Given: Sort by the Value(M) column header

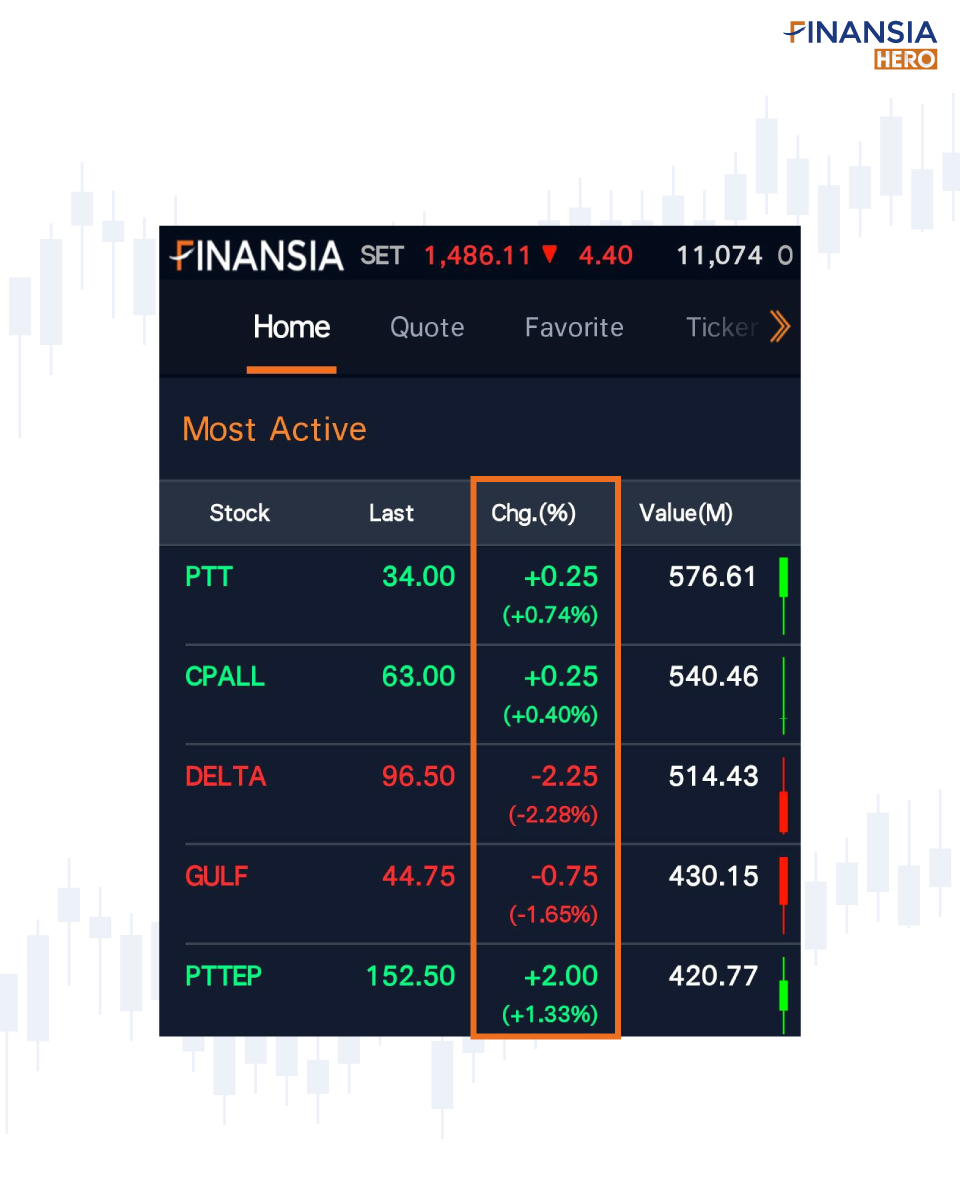Looking at the screenshot, I should point(686,513).
